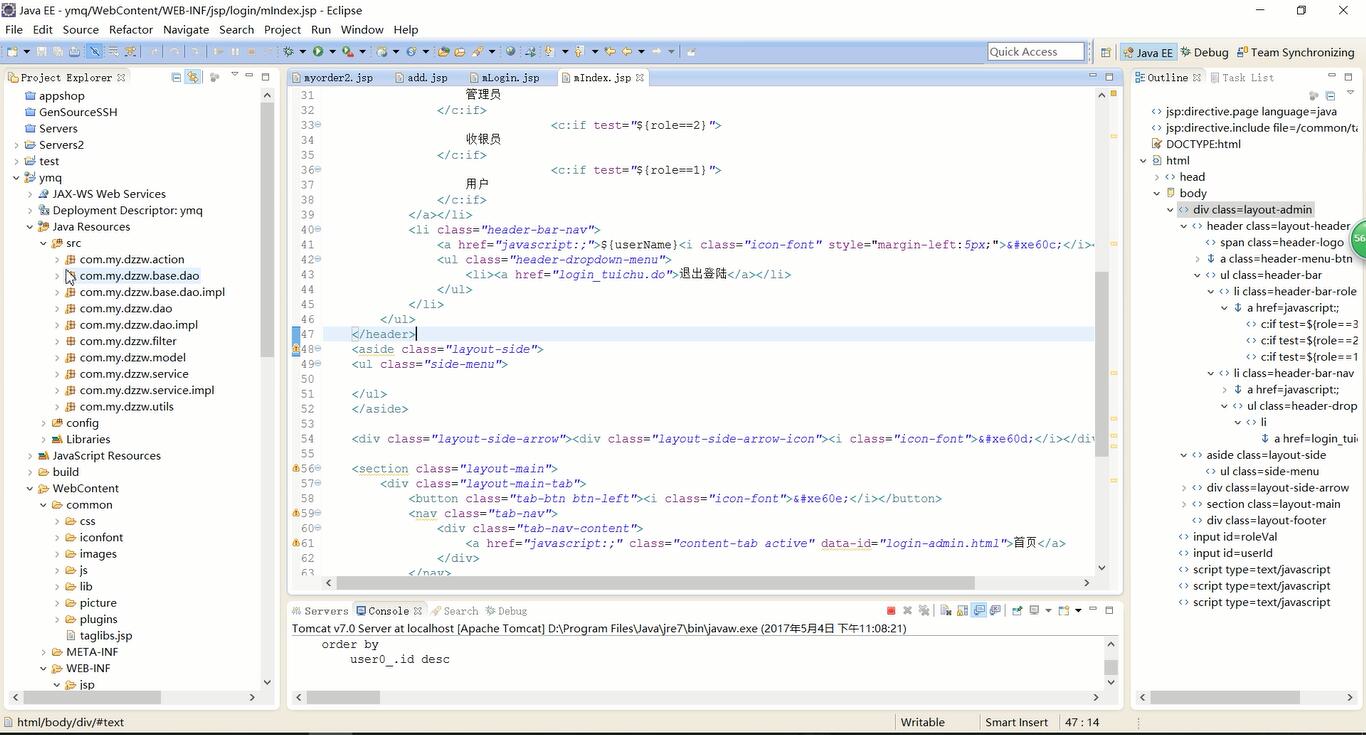
Task: Click the New file toolbar icon
Action: tap(11, 51)
